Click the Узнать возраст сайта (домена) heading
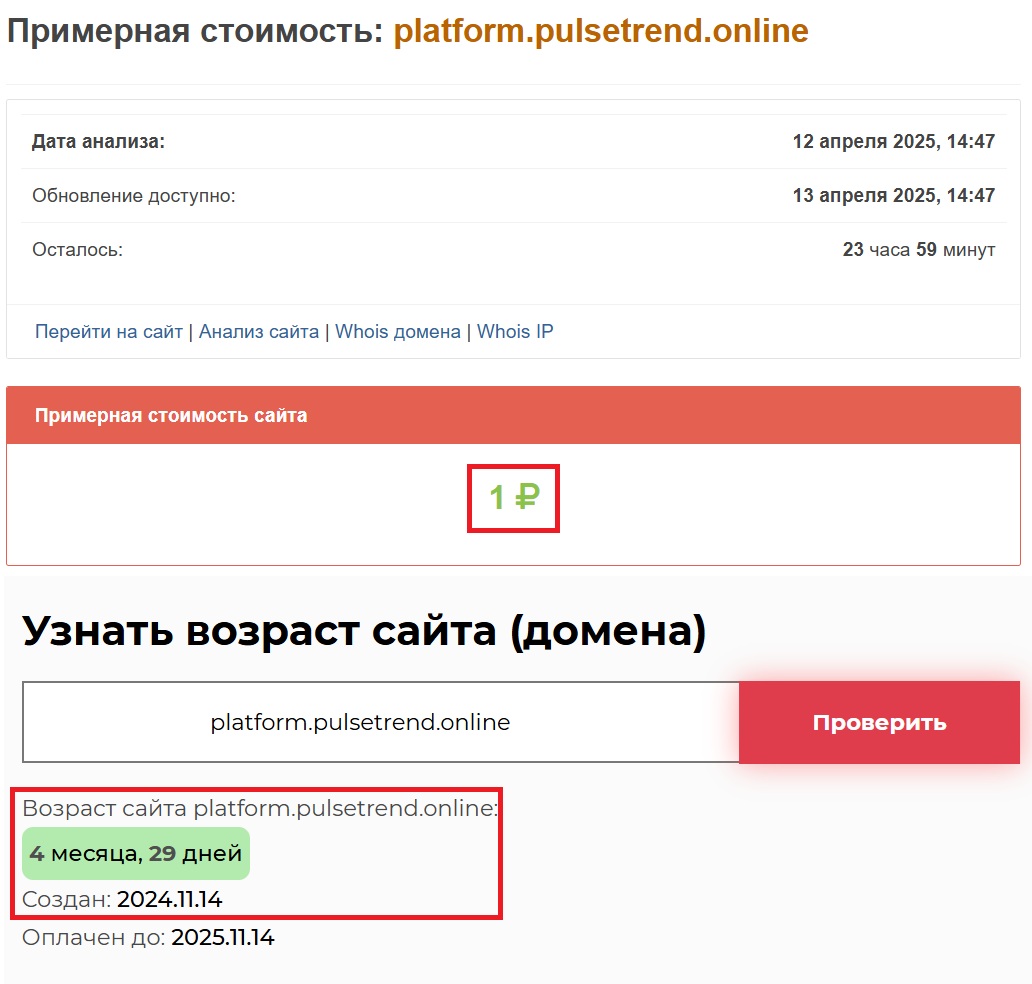Viewport: 1032px width, 984px height. coord(364,631)
